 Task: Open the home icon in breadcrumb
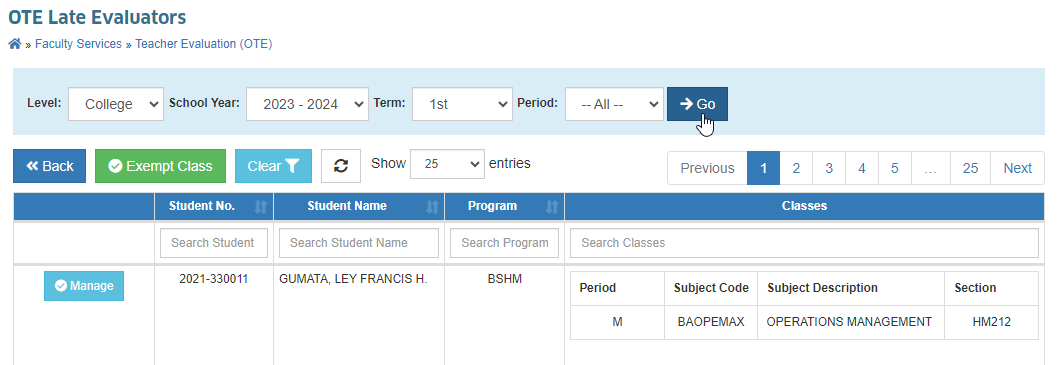[x=14, y=44]
